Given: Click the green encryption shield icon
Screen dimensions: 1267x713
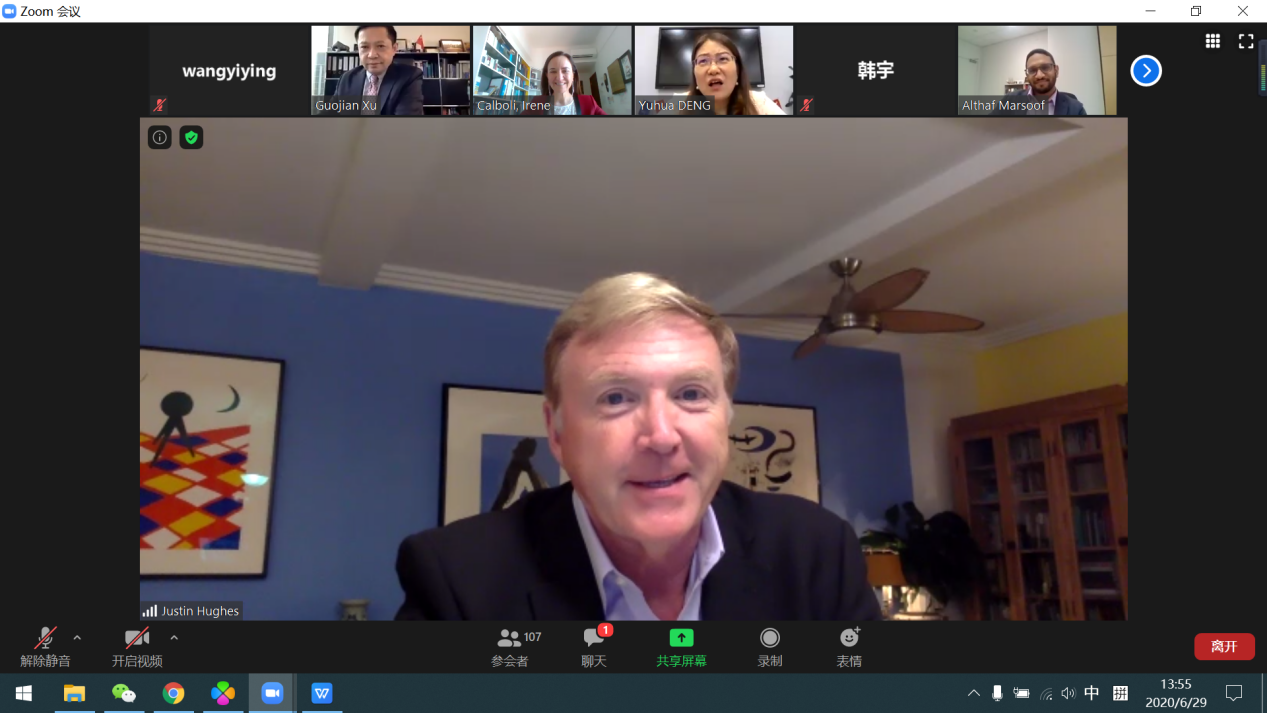Looking at the screenshot, I should click(x=191, y=138).
